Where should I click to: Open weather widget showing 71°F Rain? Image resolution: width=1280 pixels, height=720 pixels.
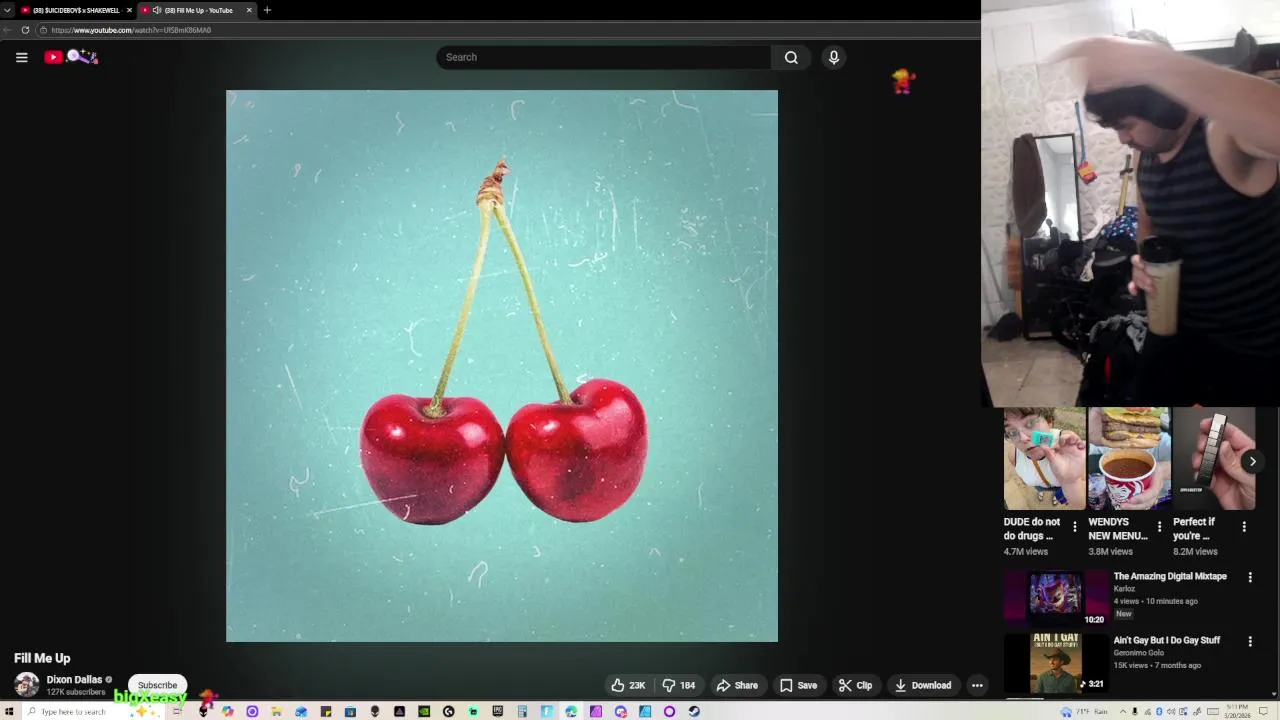point(1086,711)
